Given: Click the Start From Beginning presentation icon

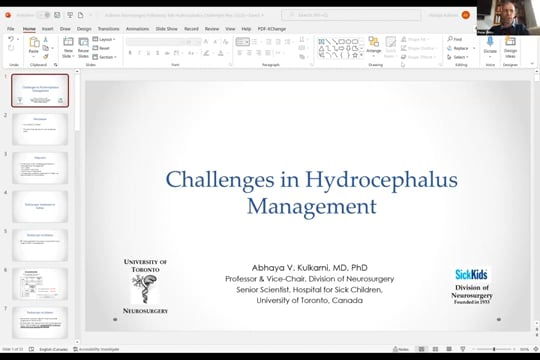Looking at the screenshot, I should click(x=70, y=15).
